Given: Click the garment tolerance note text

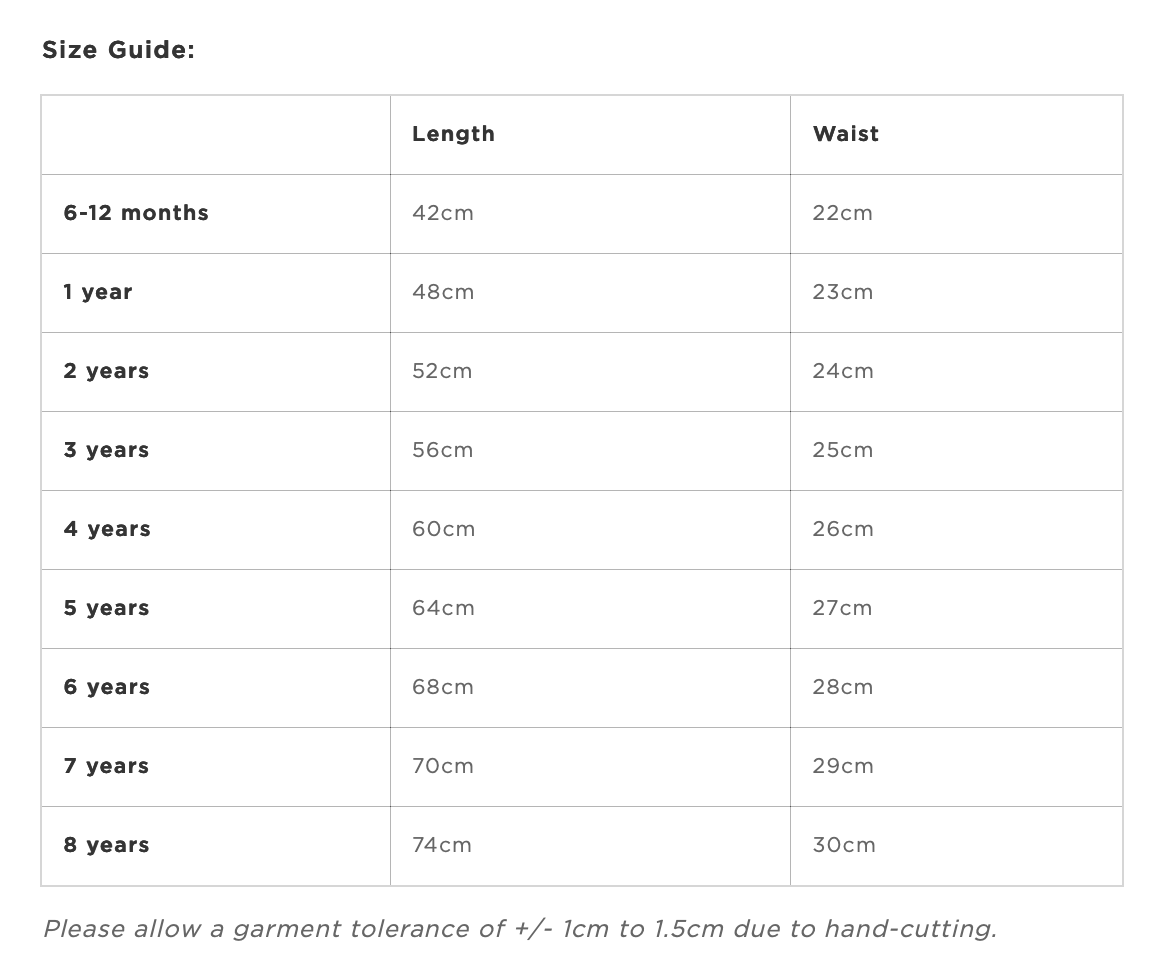Looking at the screenshot, I should [520, 929].
